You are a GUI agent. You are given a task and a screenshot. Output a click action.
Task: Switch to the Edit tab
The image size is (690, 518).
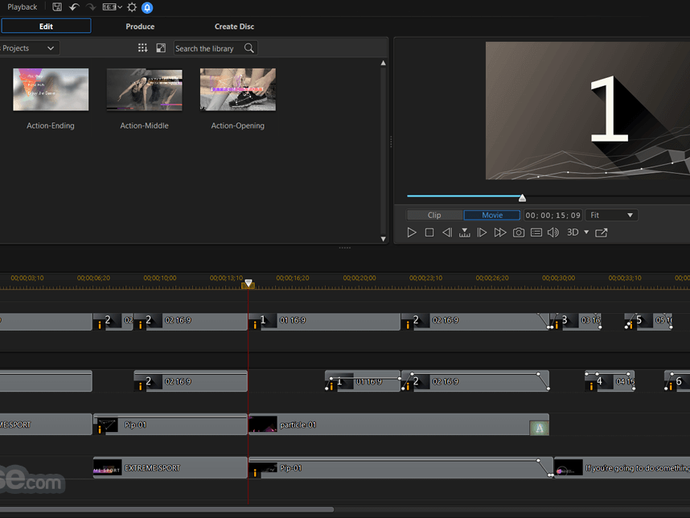click(x=46, y=26)
